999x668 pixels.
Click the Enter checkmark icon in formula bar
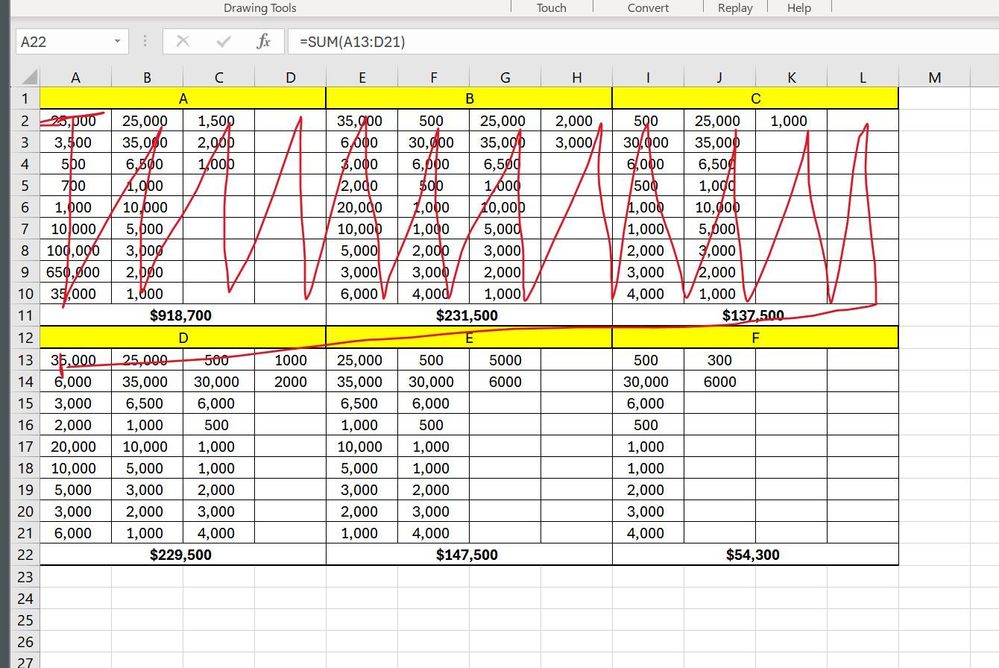click(223, 41)
